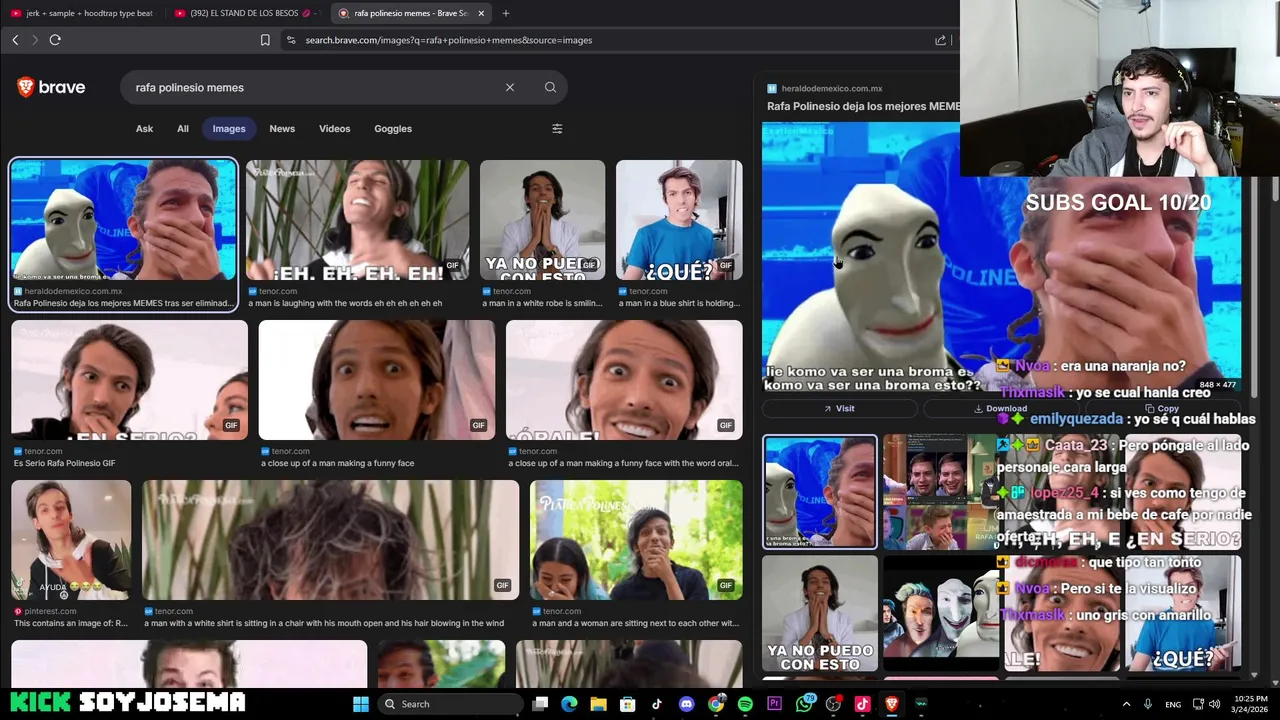Open site settings icon in address bar

(x=291, y=40)
